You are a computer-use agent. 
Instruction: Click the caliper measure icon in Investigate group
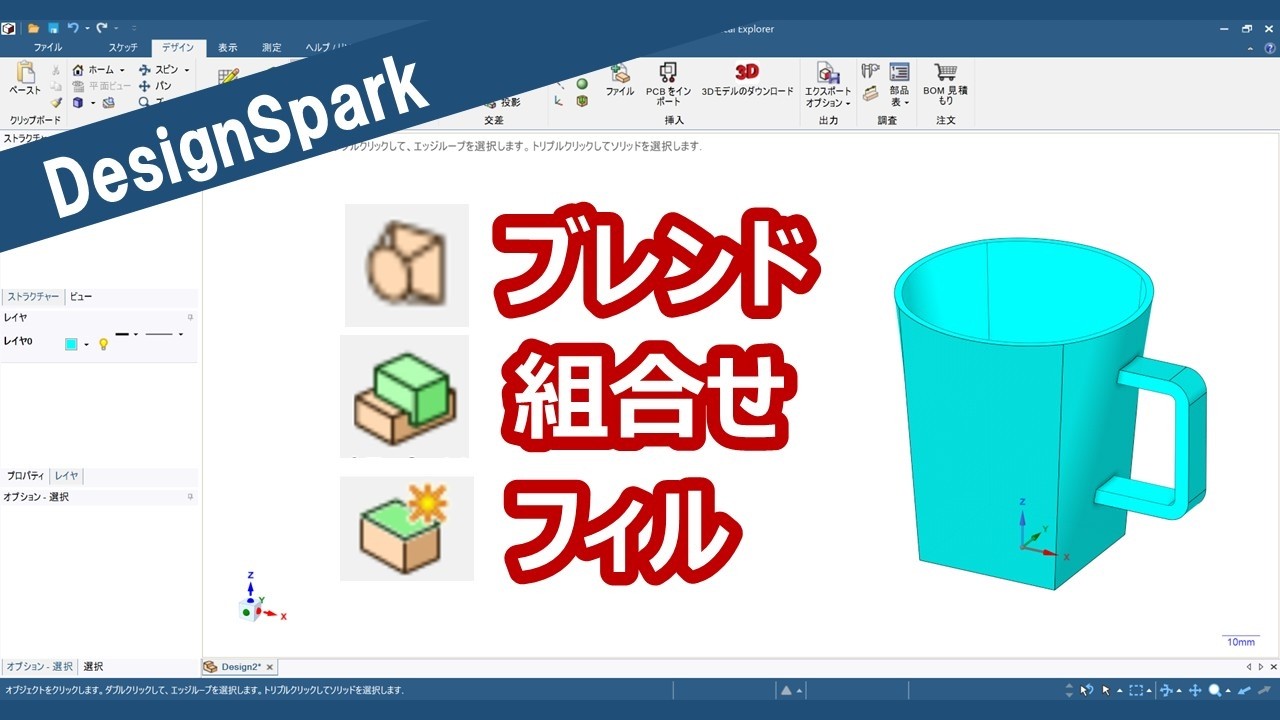(x=870, y=71)
